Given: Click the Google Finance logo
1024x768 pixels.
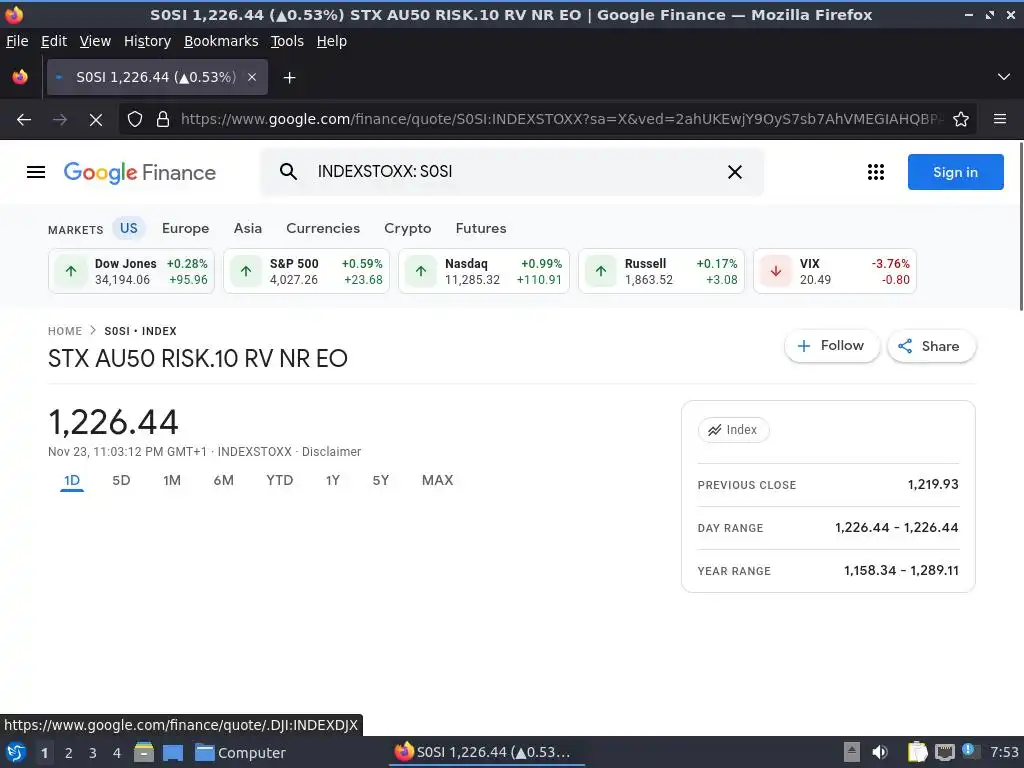Looking at the screenshot, I should pyautogui.click(x=140, y=172).
